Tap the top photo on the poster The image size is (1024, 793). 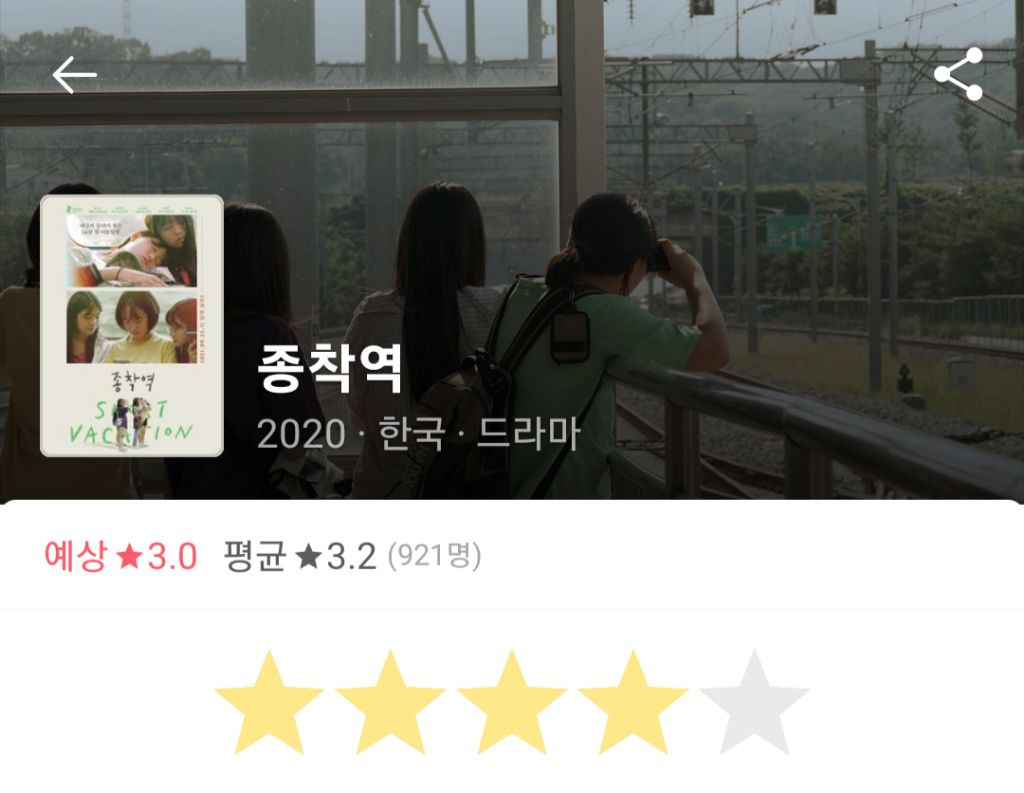(x=131, y=250)
